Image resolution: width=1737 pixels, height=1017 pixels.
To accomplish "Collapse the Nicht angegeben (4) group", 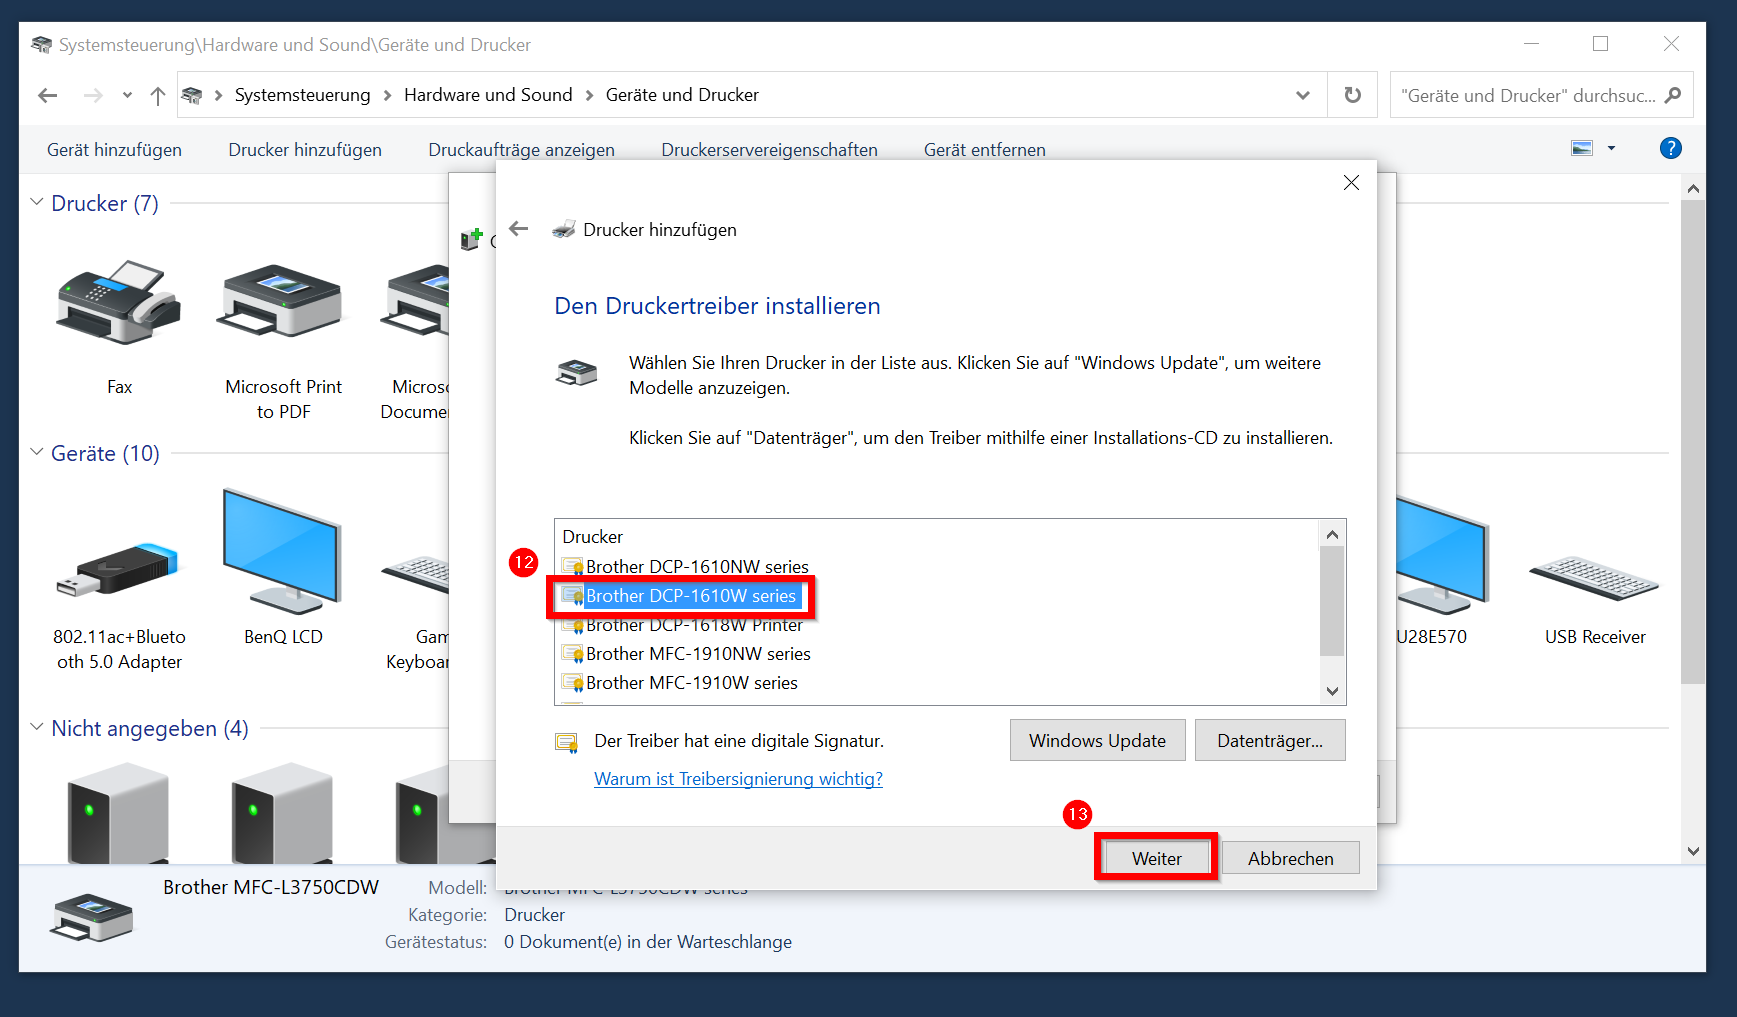I will [x=37, y=727].
